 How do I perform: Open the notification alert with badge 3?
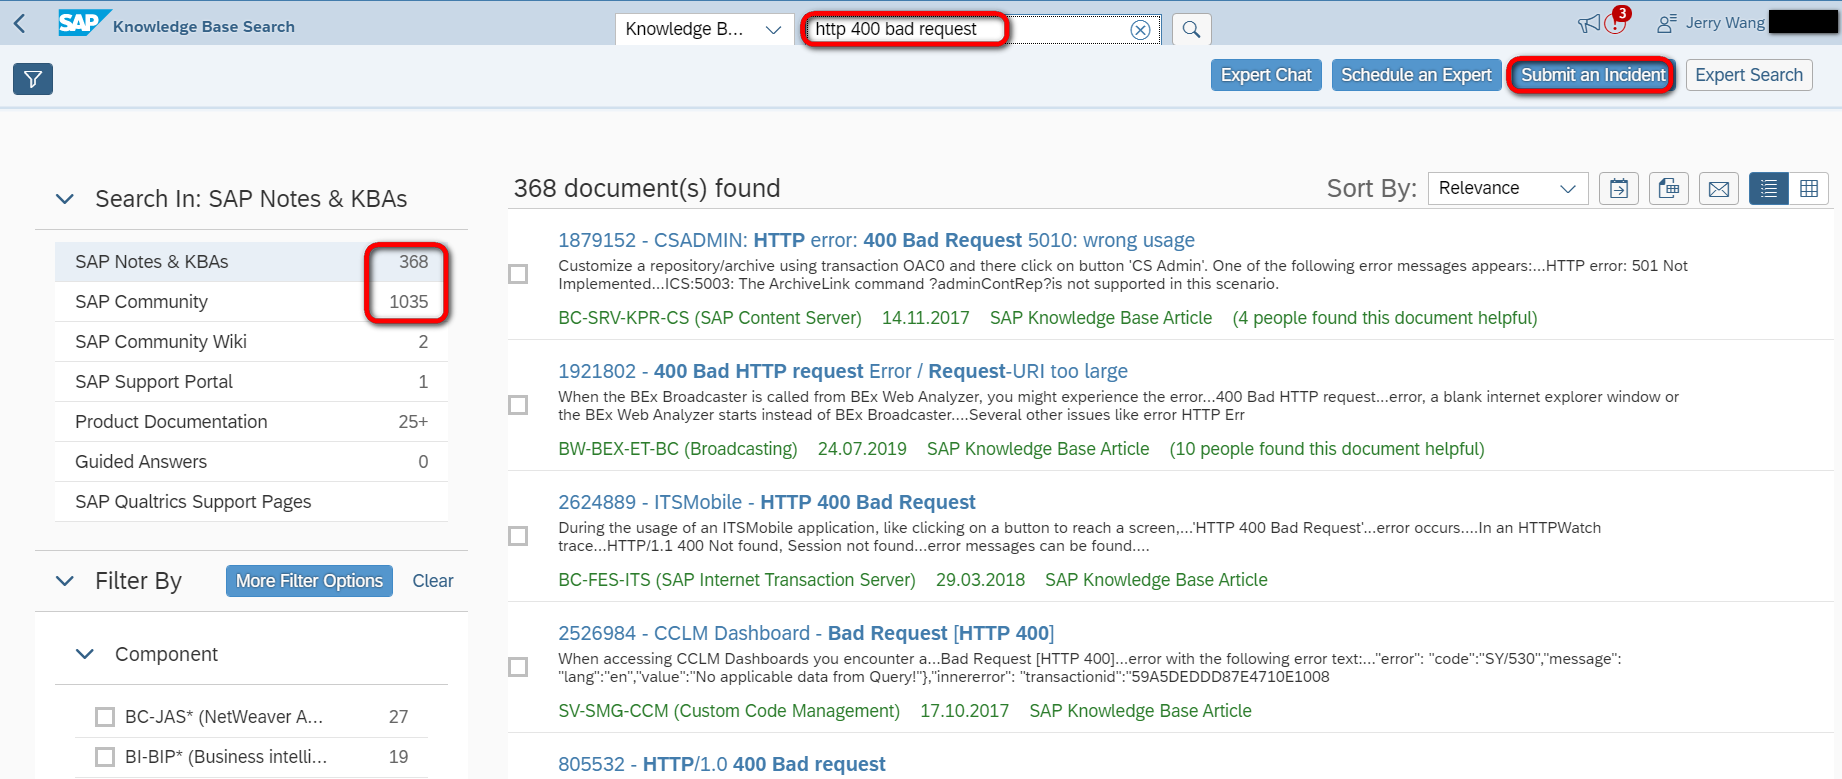[1616, 21]
